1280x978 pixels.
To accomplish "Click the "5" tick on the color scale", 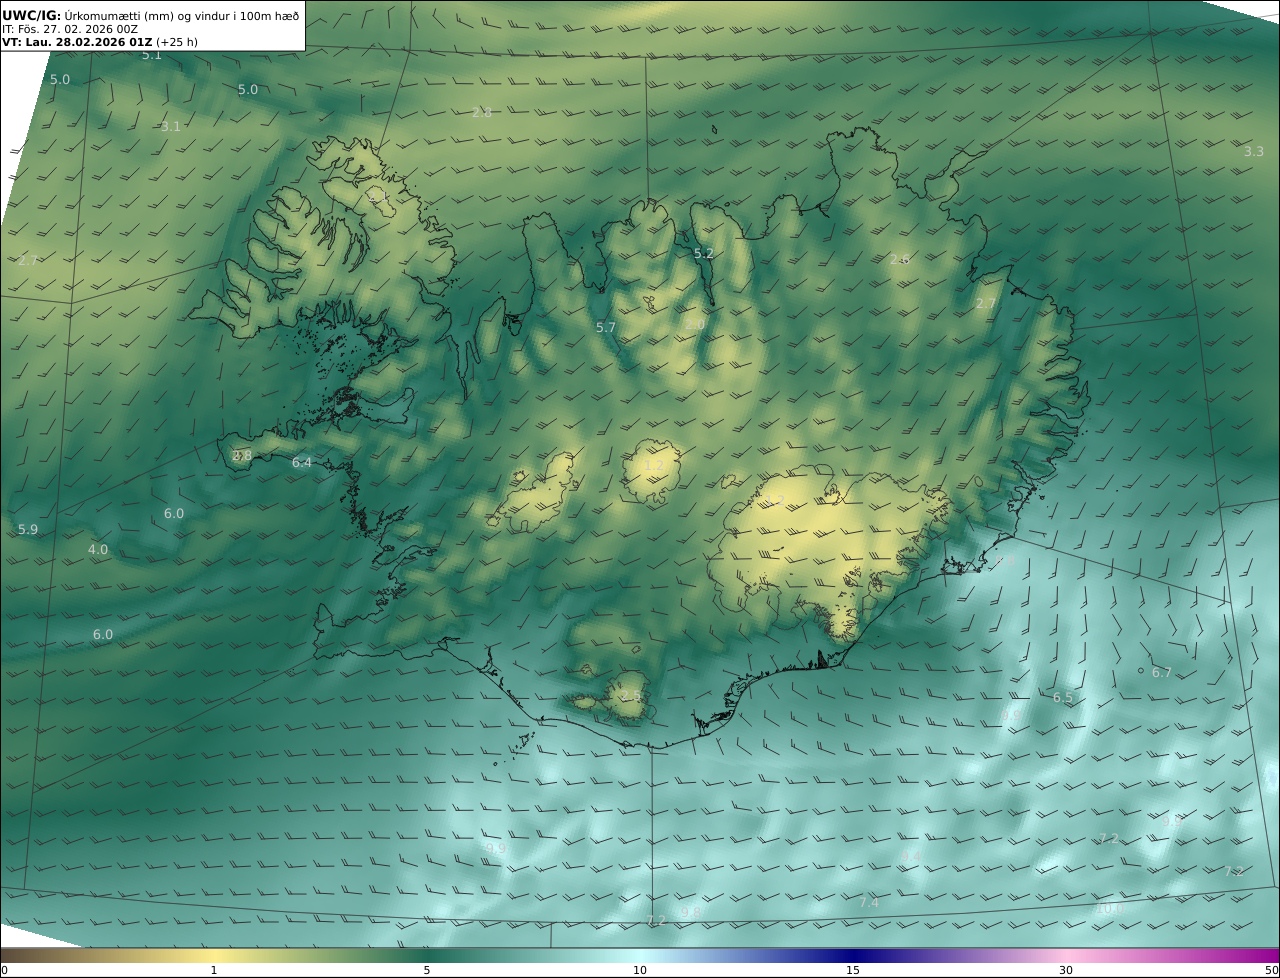I will [x=427, y=970].
